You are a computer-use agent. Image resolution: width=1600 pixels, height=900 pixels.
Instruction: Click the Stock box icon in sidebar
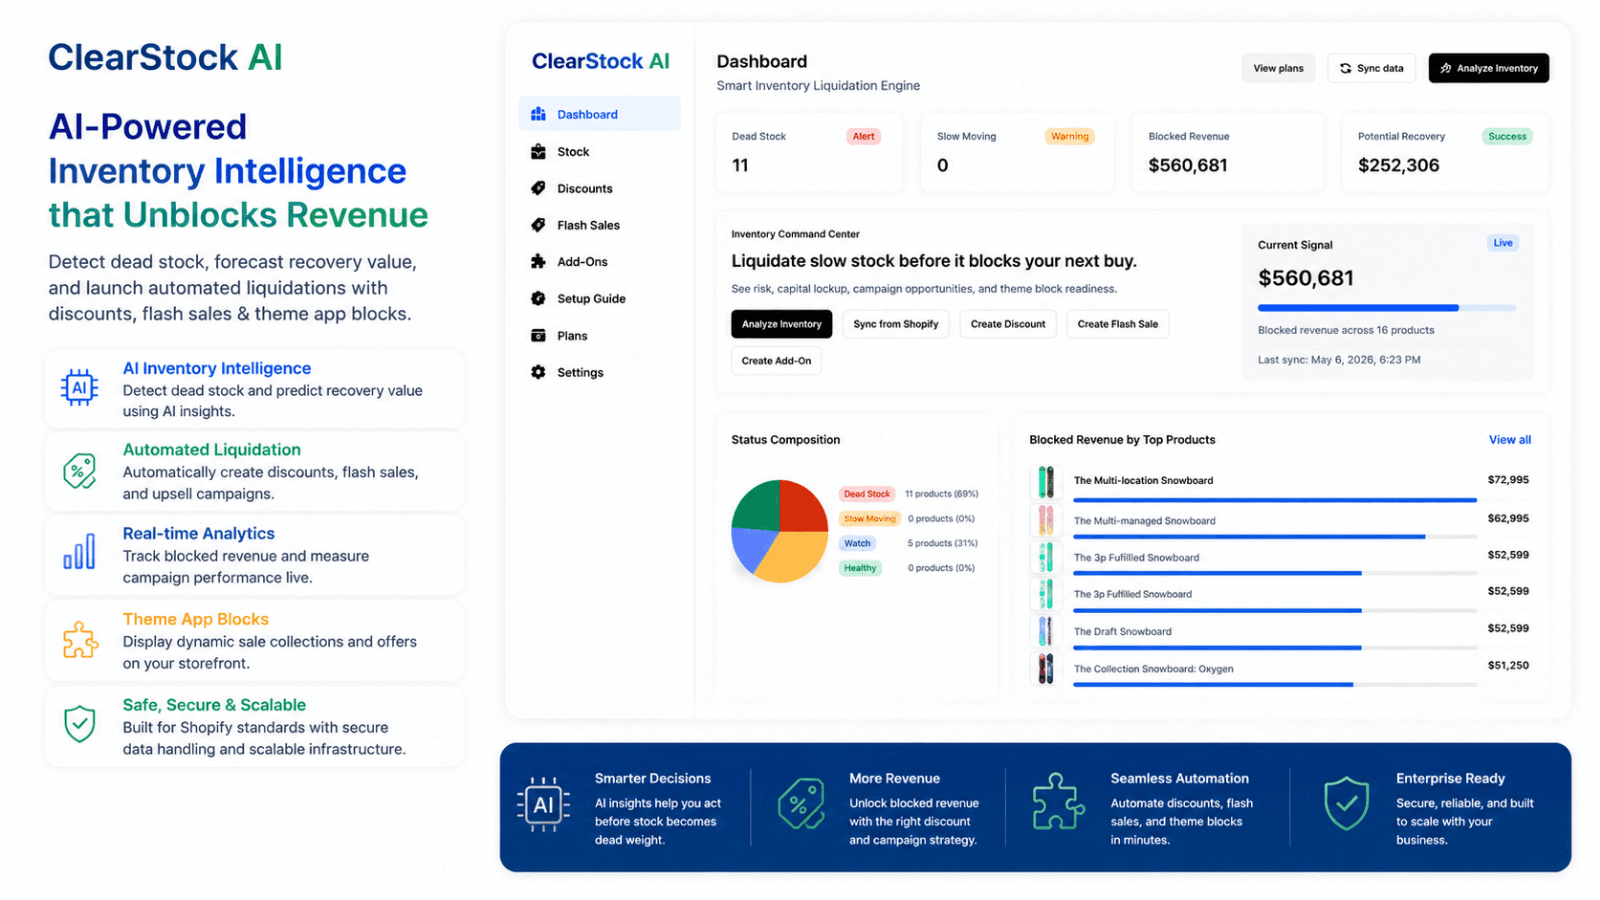tap(538, 151)
